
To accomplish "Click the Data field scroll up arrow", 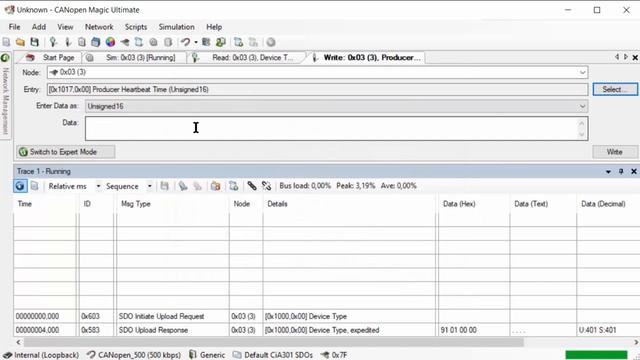I will click(x=582, y=123).
